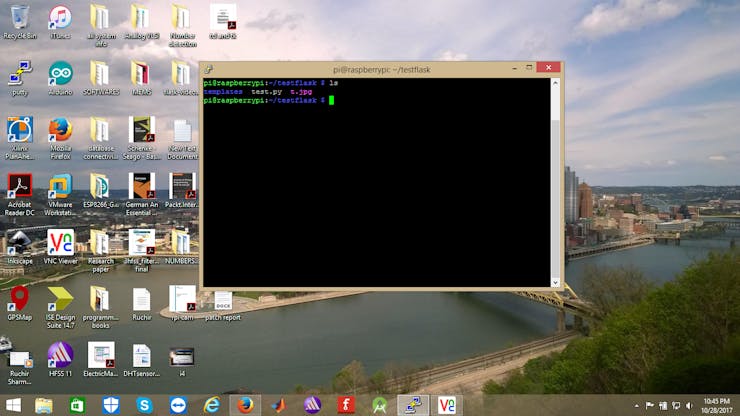Open Windows Store from the taskbar
This screenshot has width=740, height=416.
77,405
